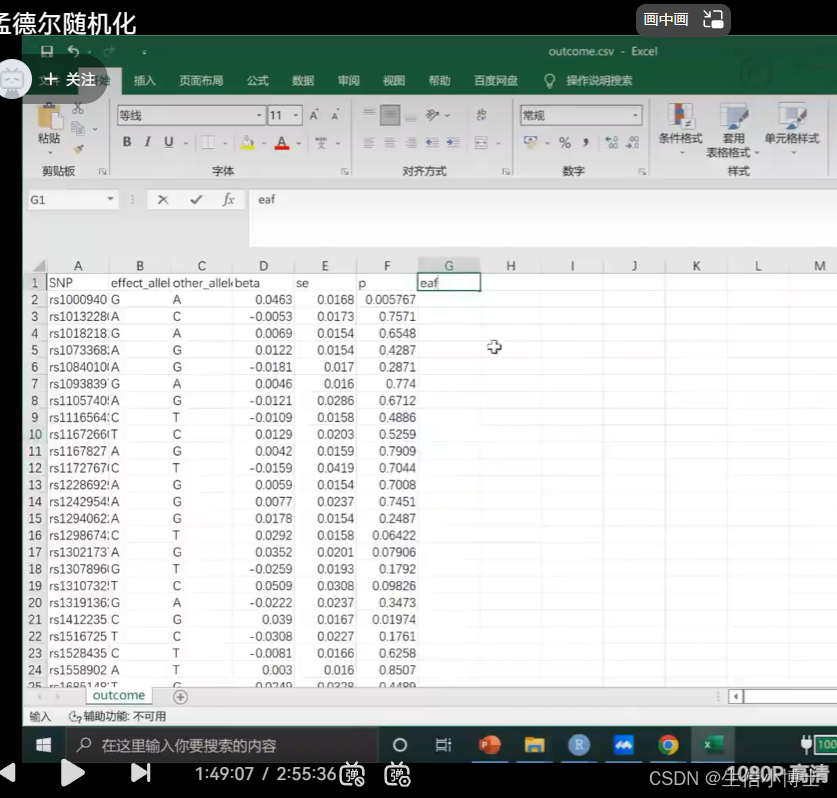The image size is (837, 798).
Task: Click the text orientation icon
Action: click(x=433, y=115)
